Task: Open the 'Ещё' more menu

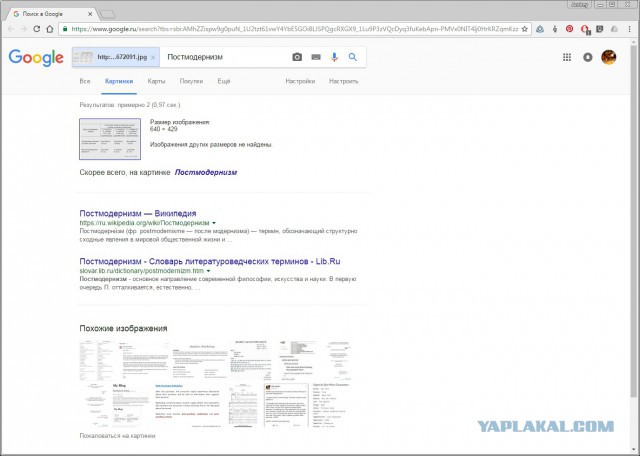Action: pos(224,81)
